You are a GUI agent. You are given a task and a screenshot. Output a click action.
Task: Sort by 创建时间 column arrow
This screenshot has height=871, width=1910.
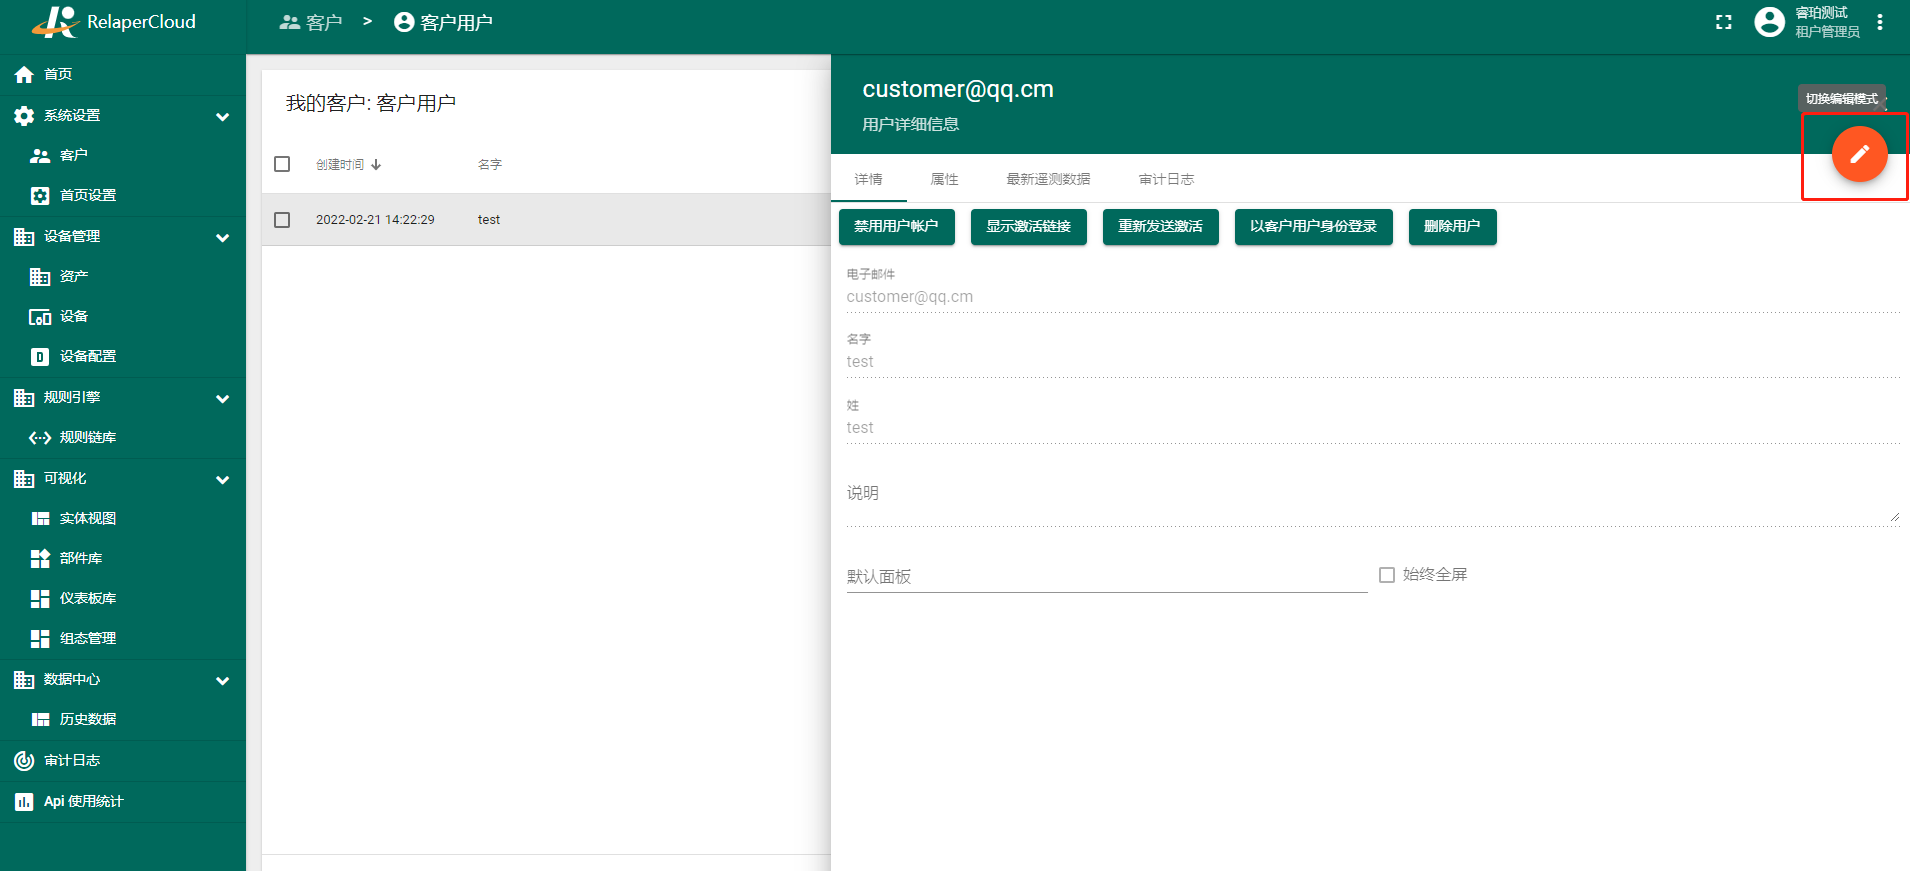(x=376, y=165)
